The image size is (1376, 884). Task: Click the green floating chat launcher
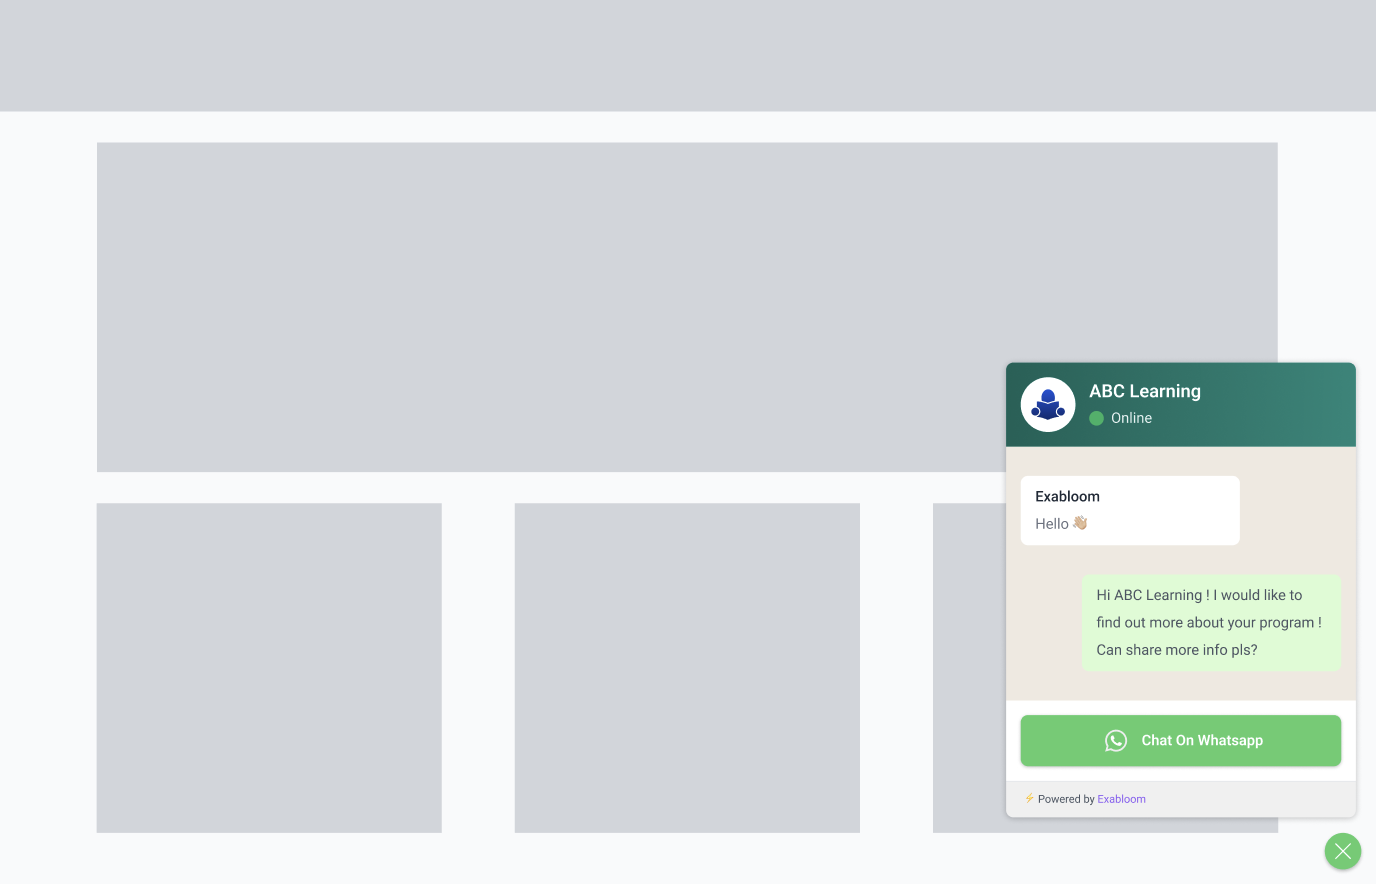[x=1343, y=851]
